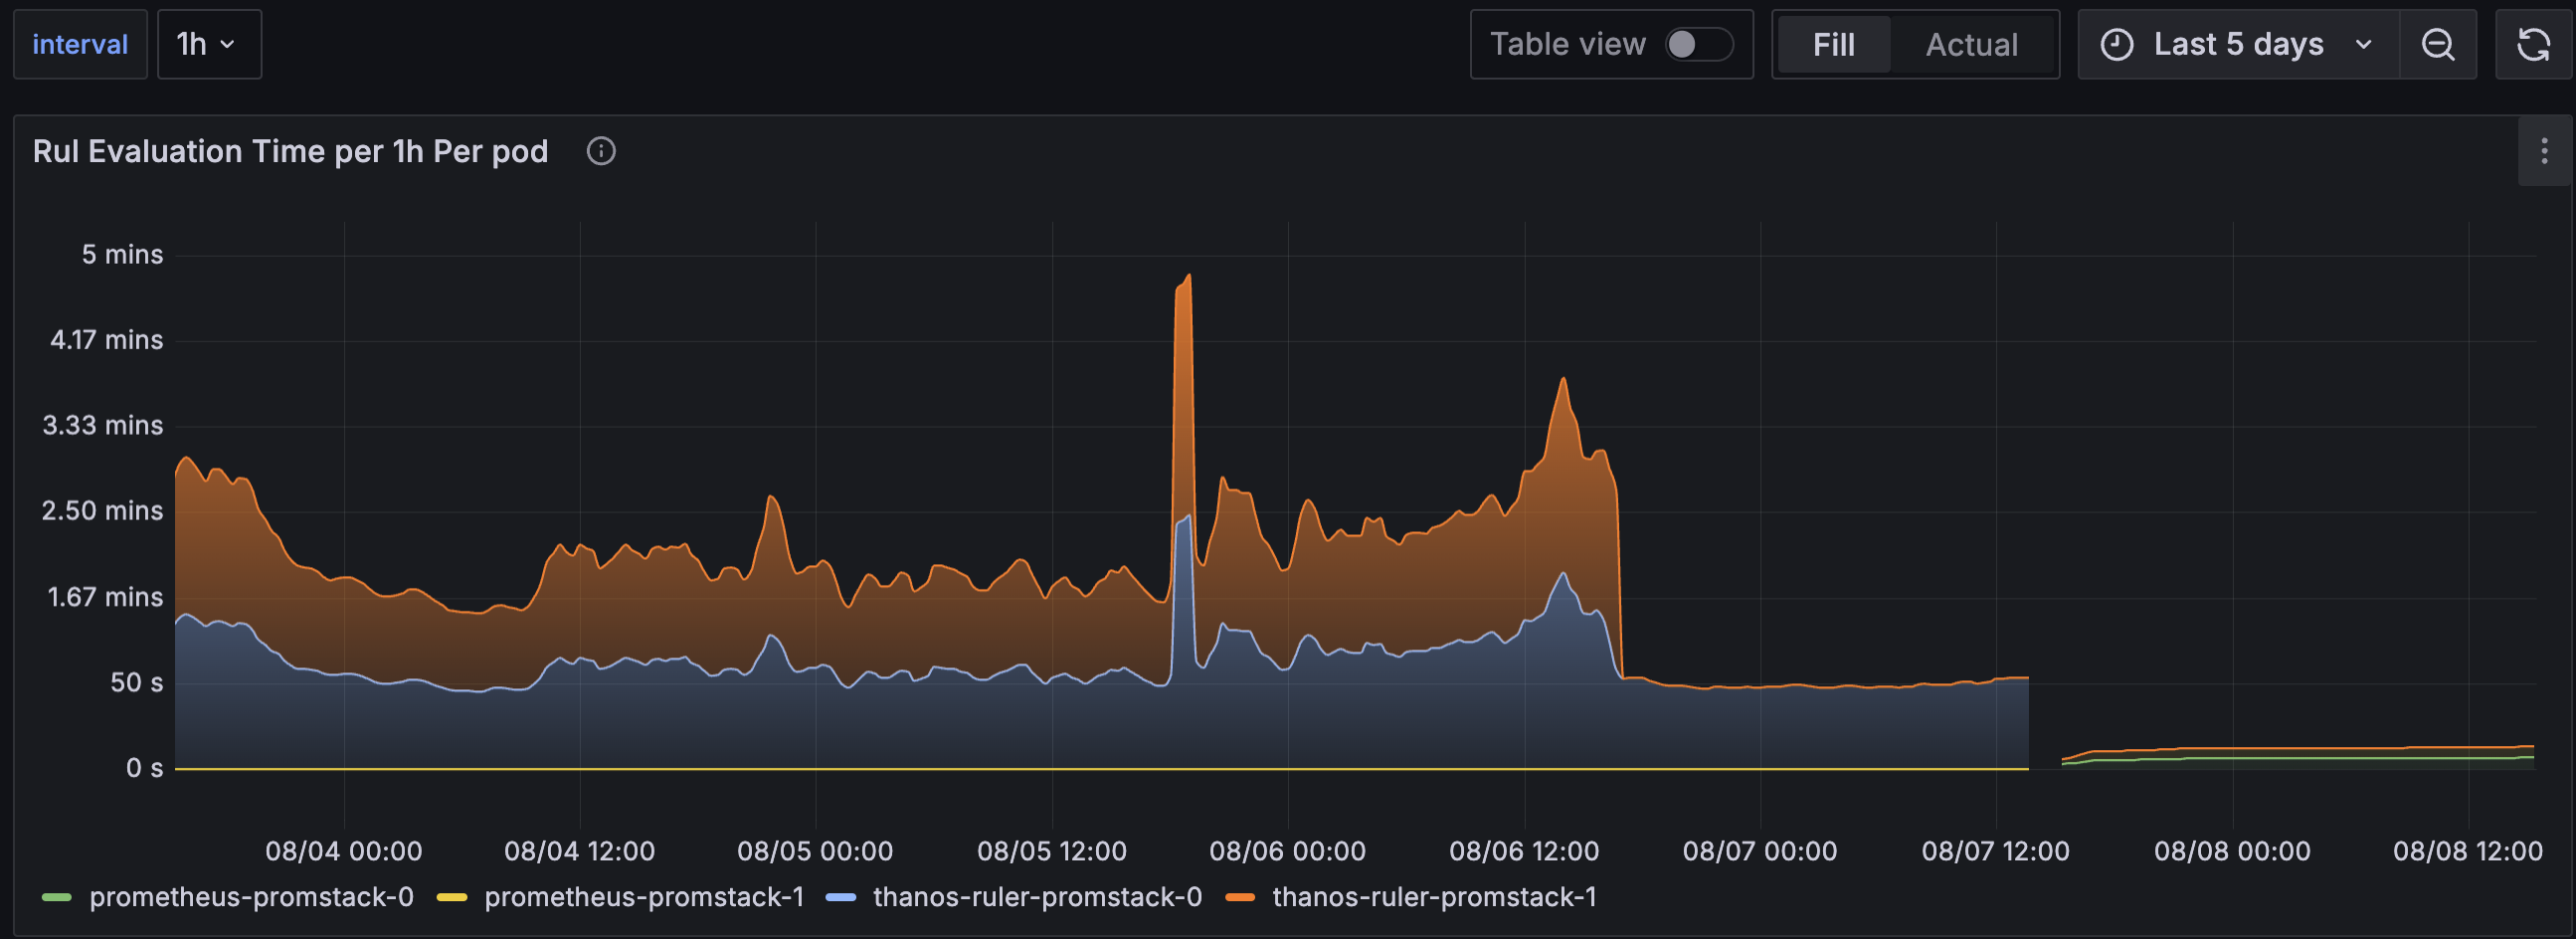
Task: Click the 5 mins y-axis label
Action: [x=122, y=254]
